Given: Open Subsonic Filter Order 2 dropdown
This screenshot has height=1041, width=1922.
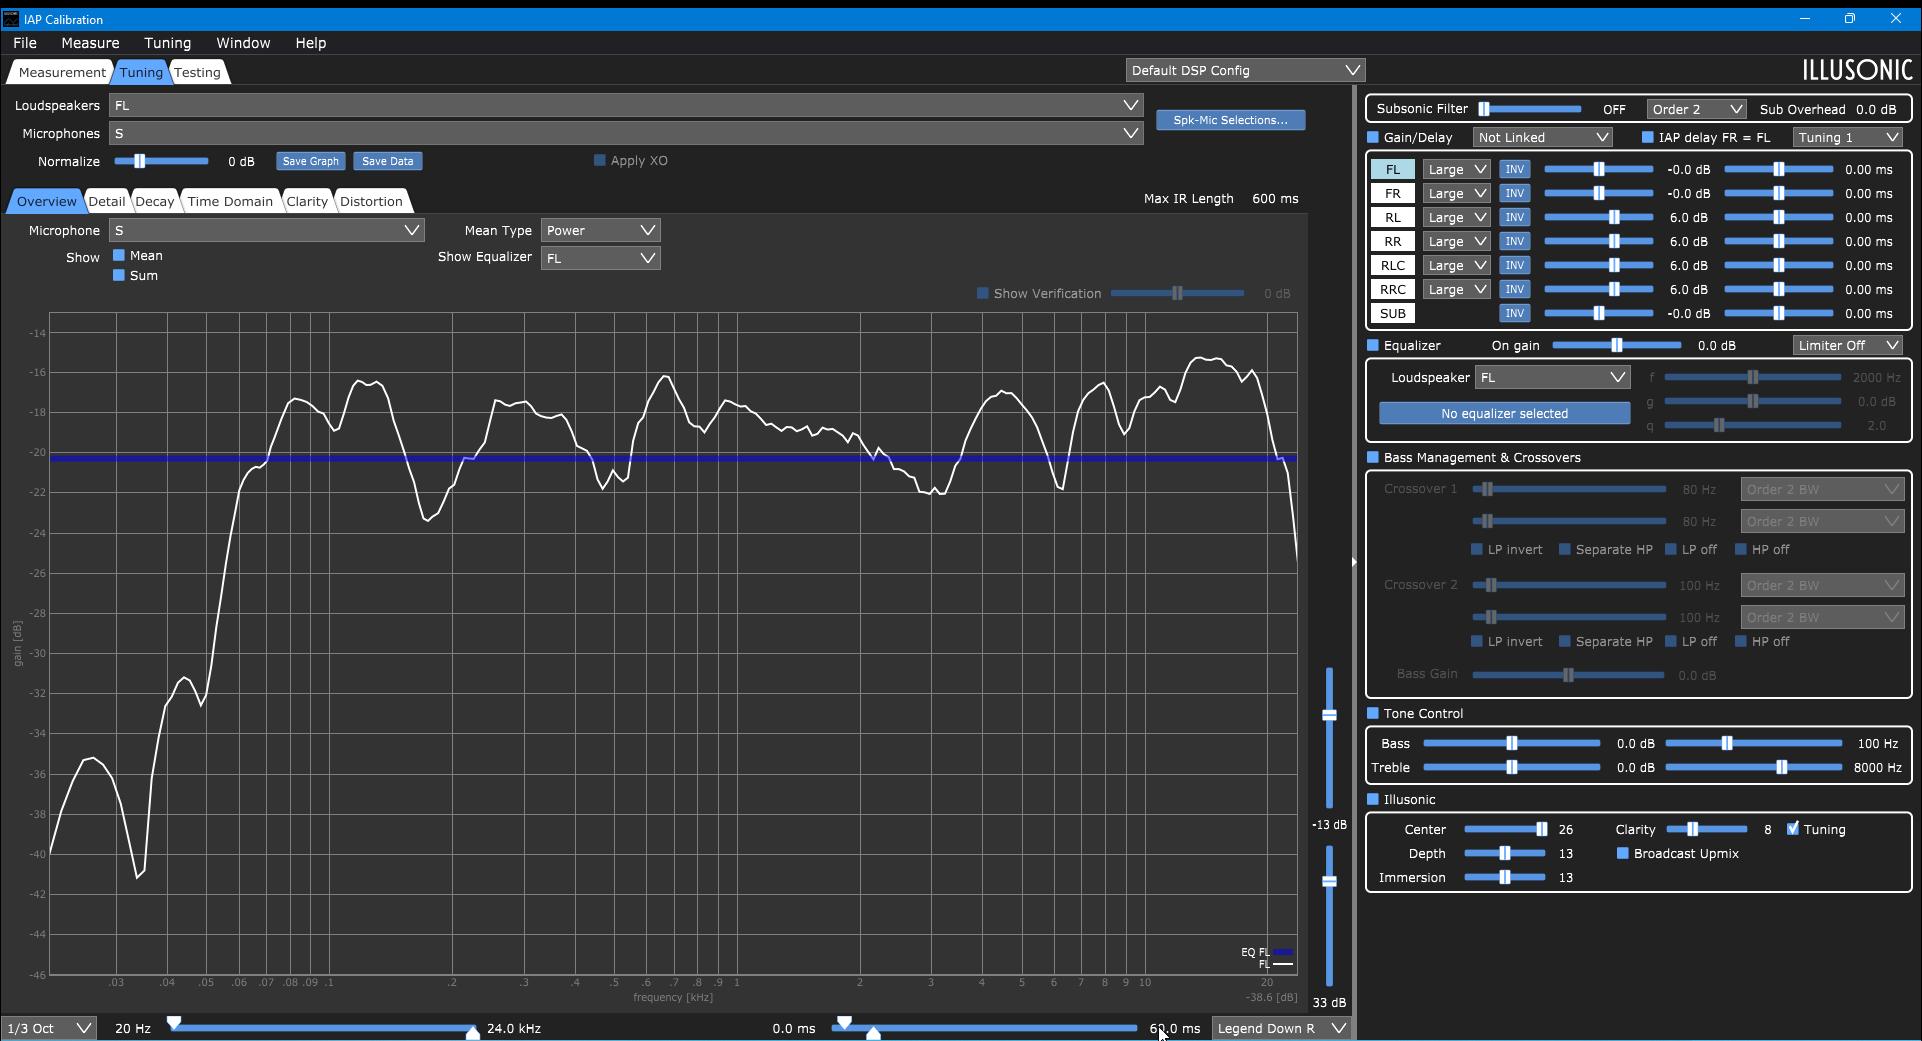Looking at the screenshot, I should pos(1696,109).
